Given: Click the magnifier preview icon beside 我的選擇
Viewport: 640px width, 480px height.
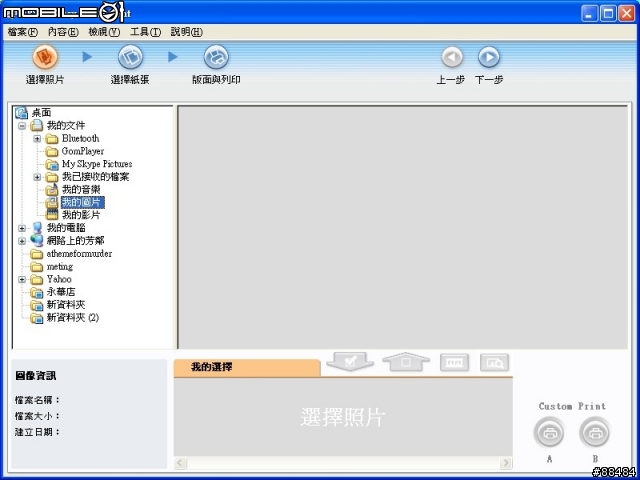Looking at the screenshot, I should coord(494,362).
